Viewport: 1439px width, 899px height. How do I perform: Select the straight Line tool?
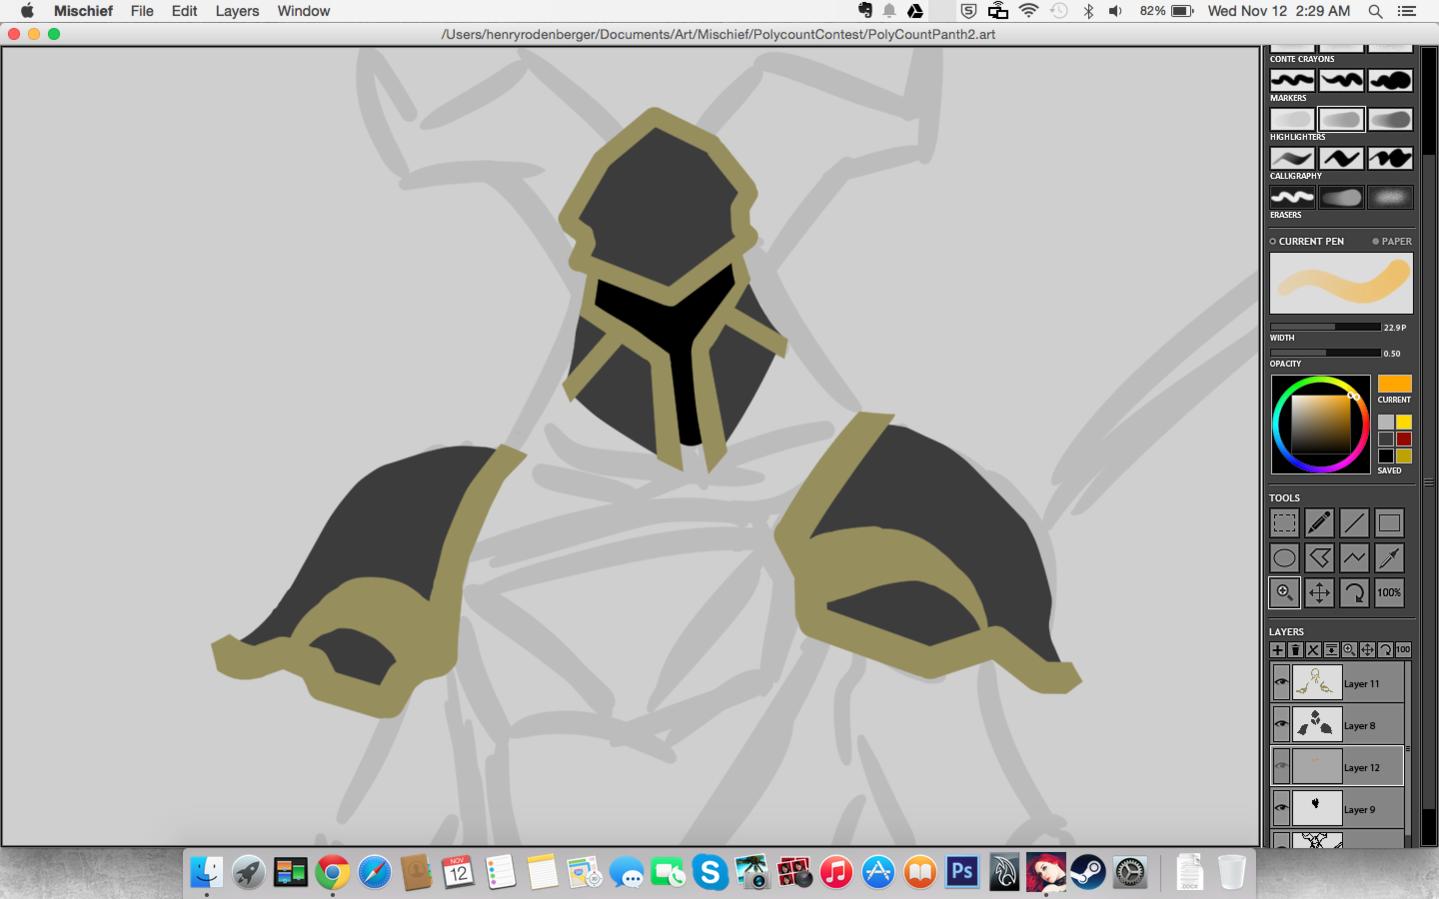point(1354,523)
